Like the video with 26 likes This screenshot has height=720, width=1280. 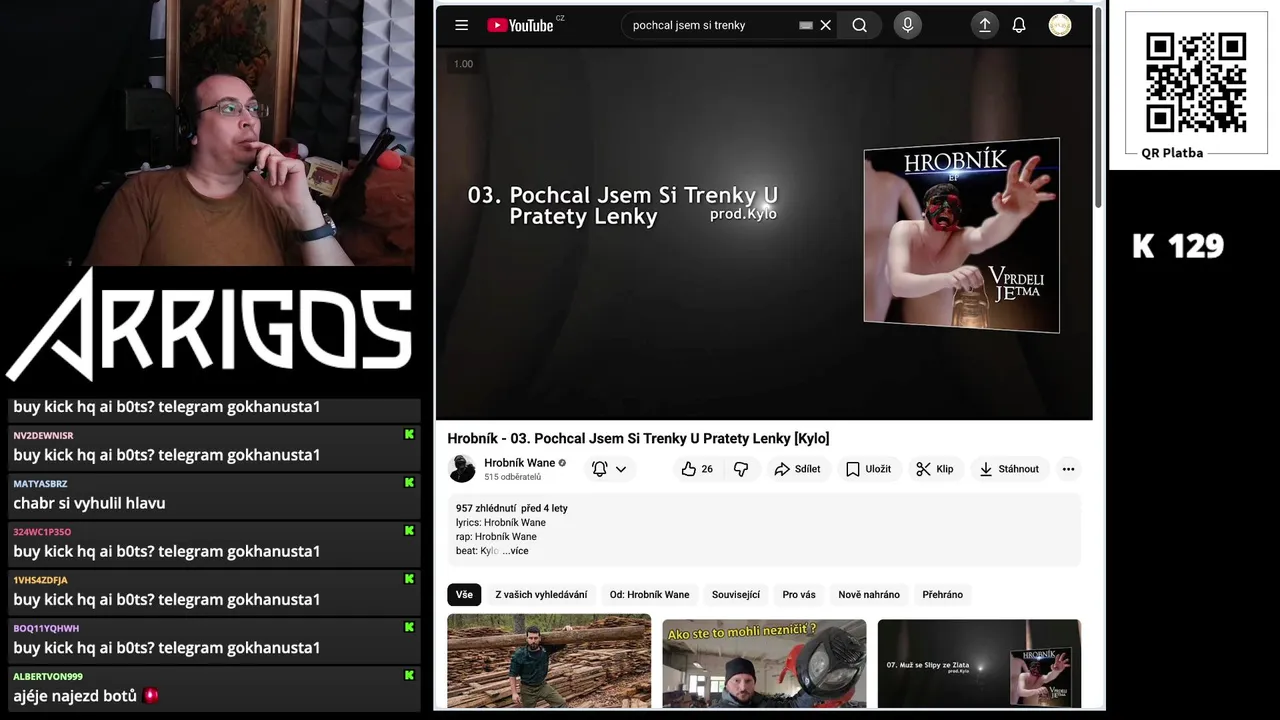698,469
